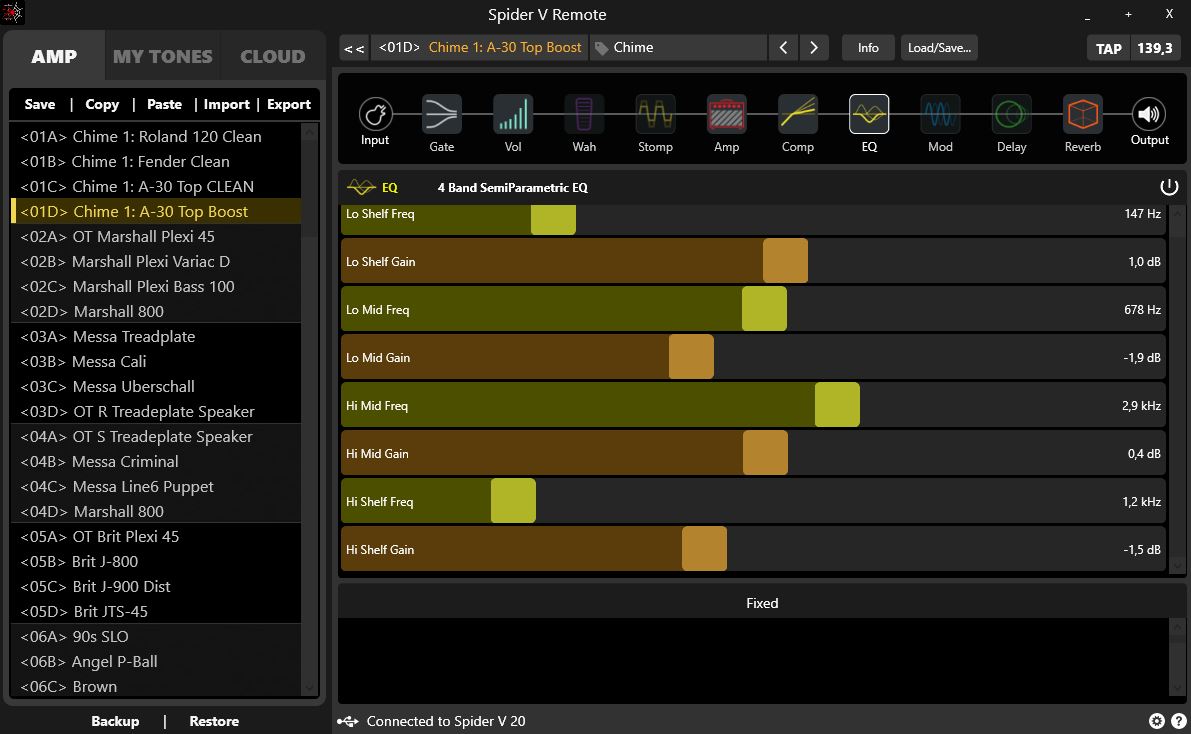Open the help question mark icon
Viewport: 1191px width, 734px height.
[x=1179, y=721]
